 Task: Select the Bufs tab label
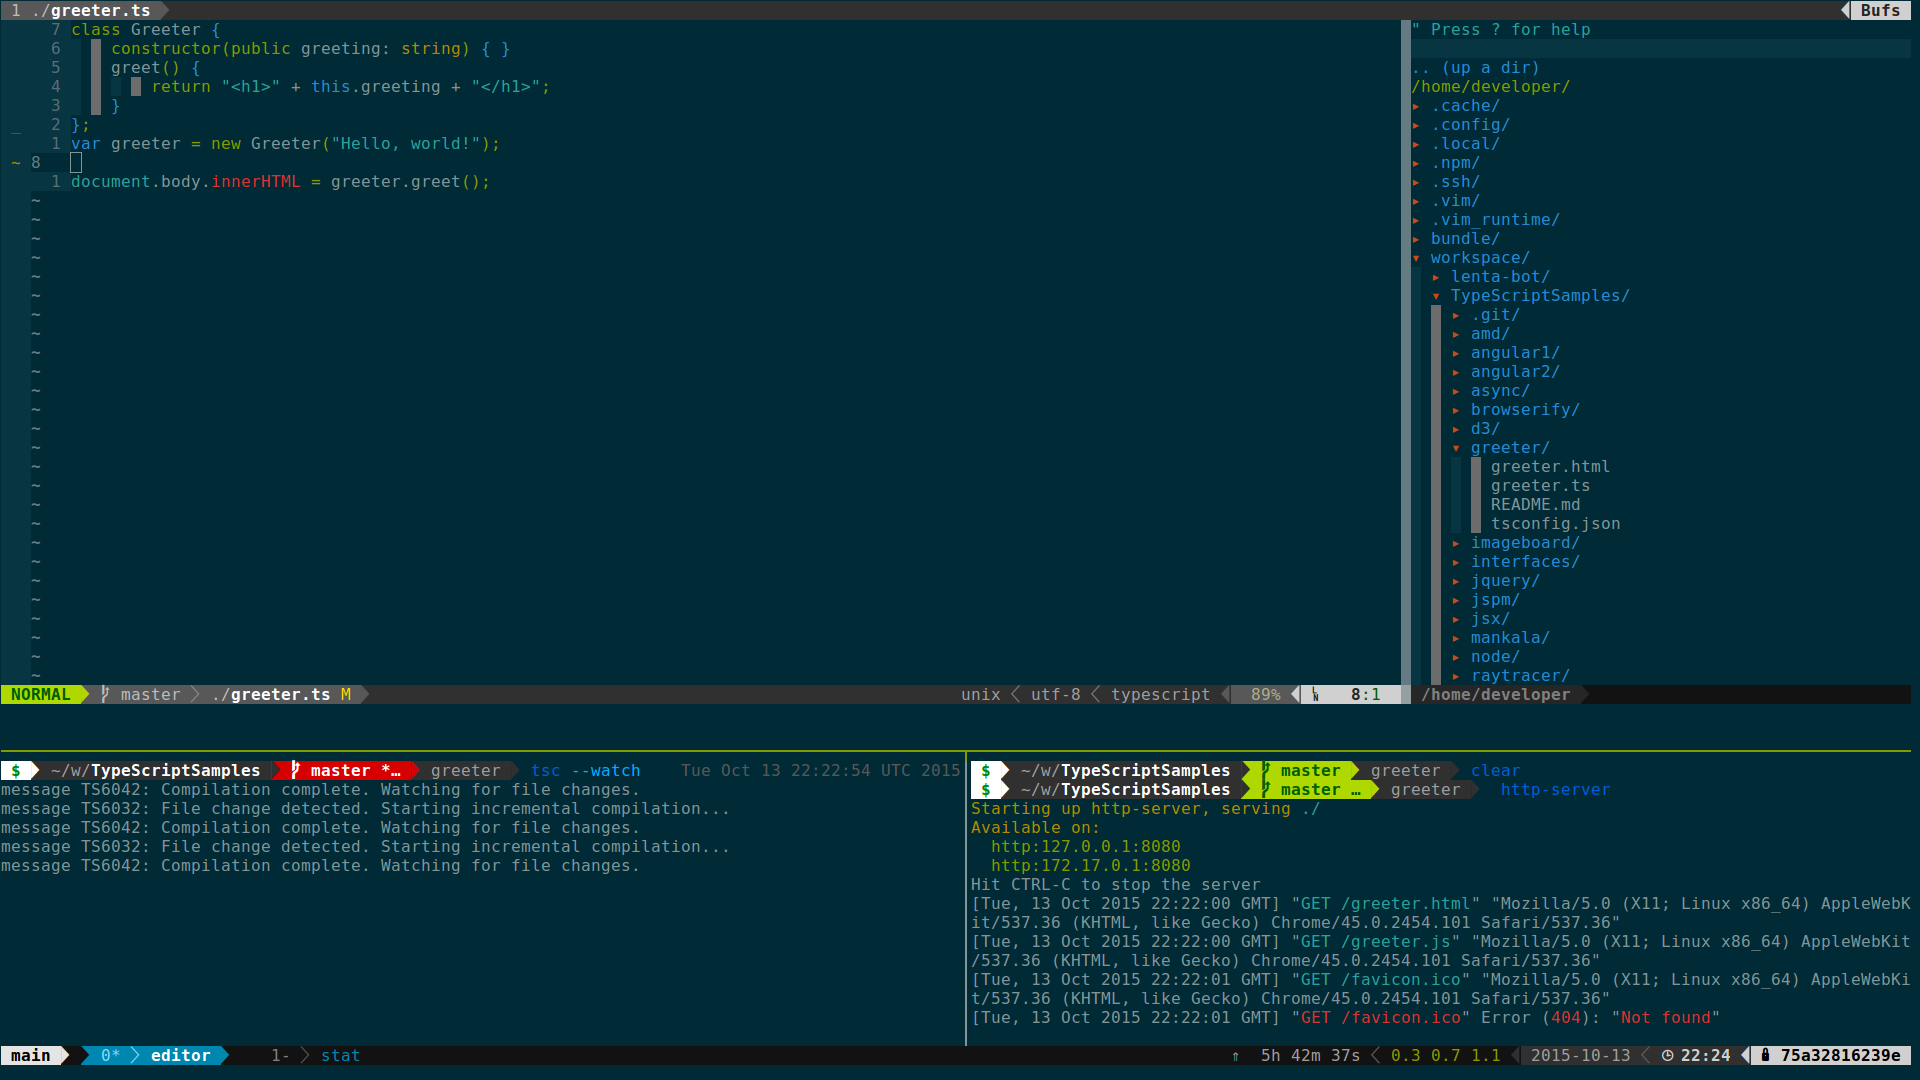[x=1879, y=10]
